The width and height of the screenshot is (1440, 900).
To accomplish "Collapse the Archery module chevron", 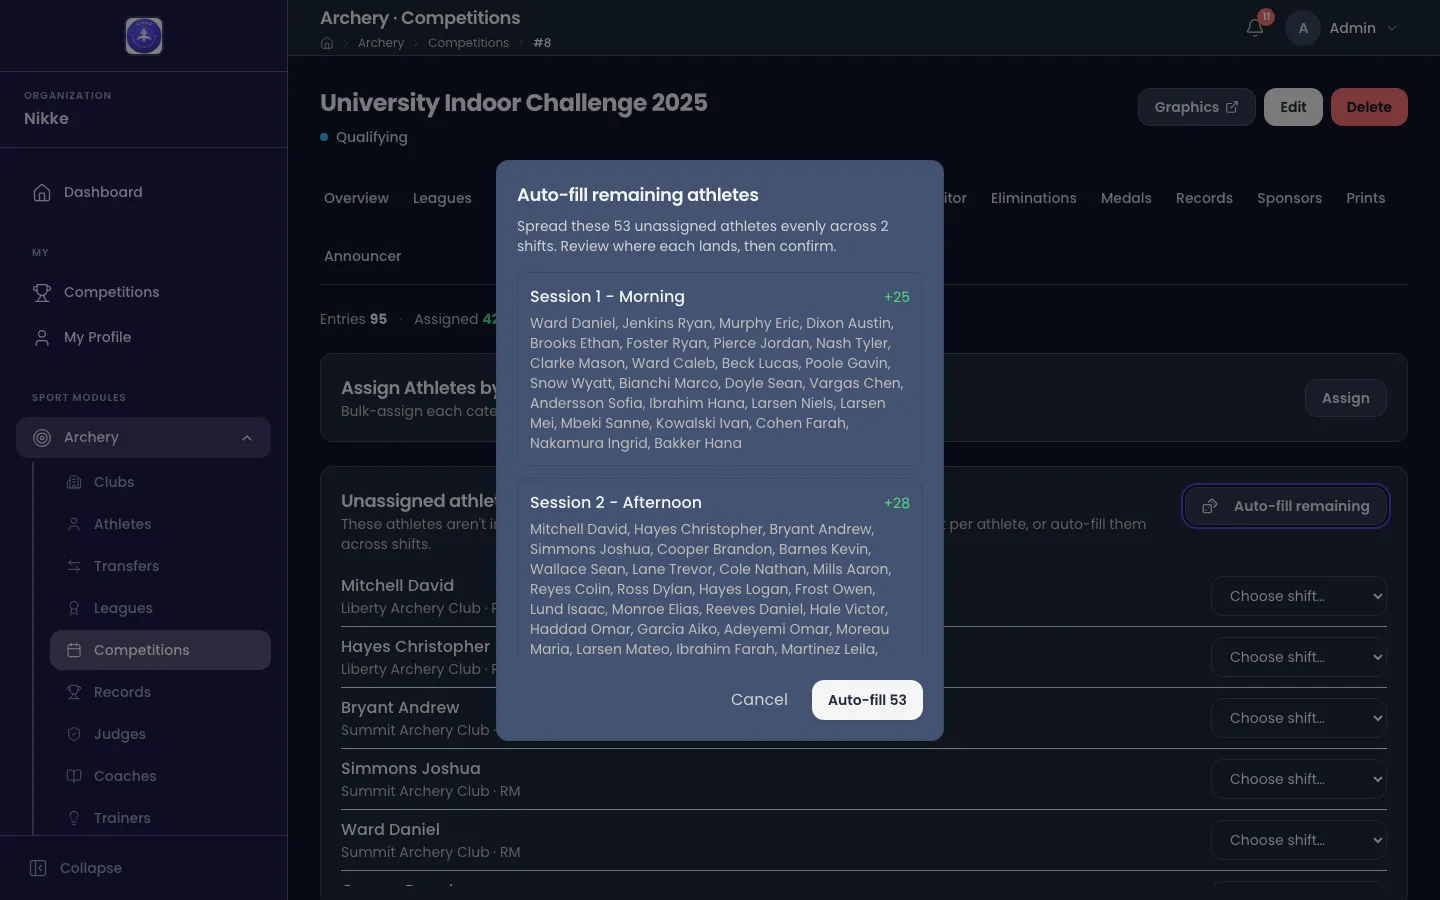I will point(247,437).
